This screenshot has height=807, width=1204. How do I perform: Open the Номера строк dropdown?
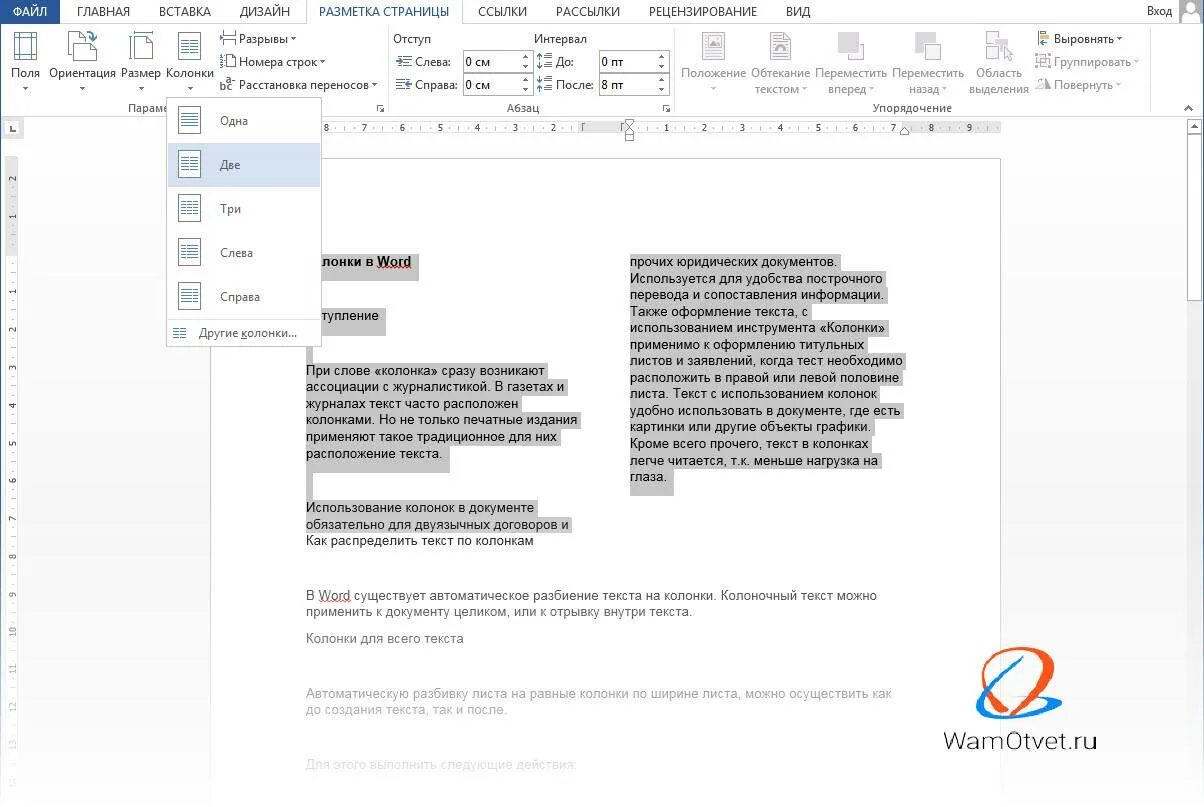(x=273, y=62)
